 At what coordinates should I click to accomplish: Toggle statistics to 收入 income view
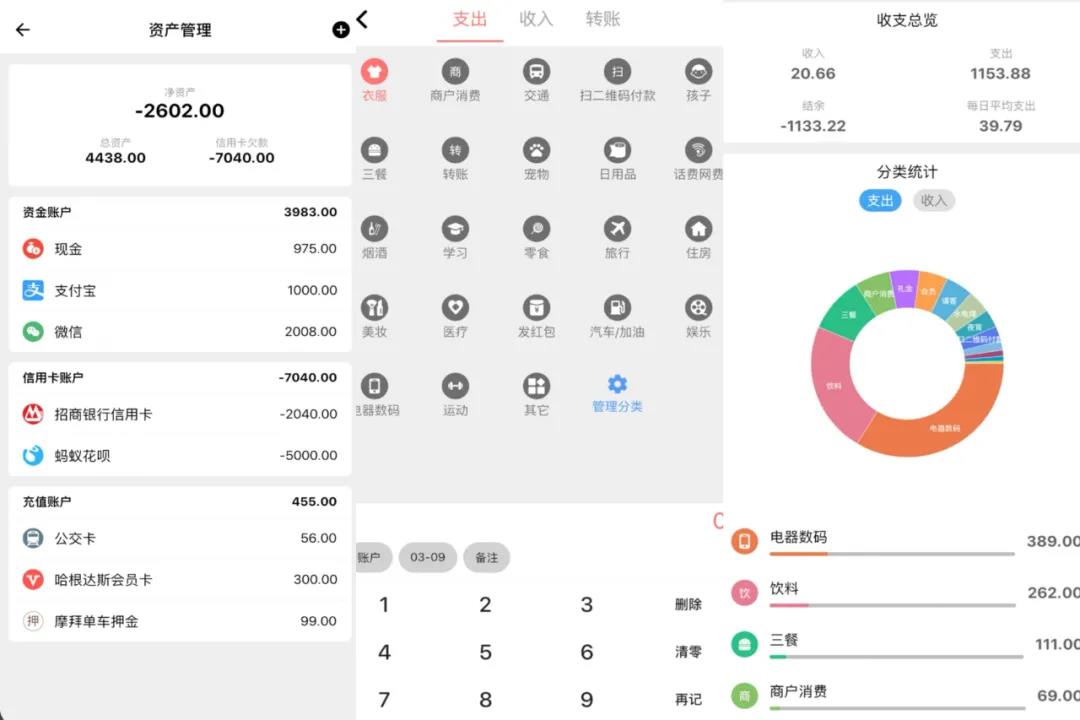(933, 201)
